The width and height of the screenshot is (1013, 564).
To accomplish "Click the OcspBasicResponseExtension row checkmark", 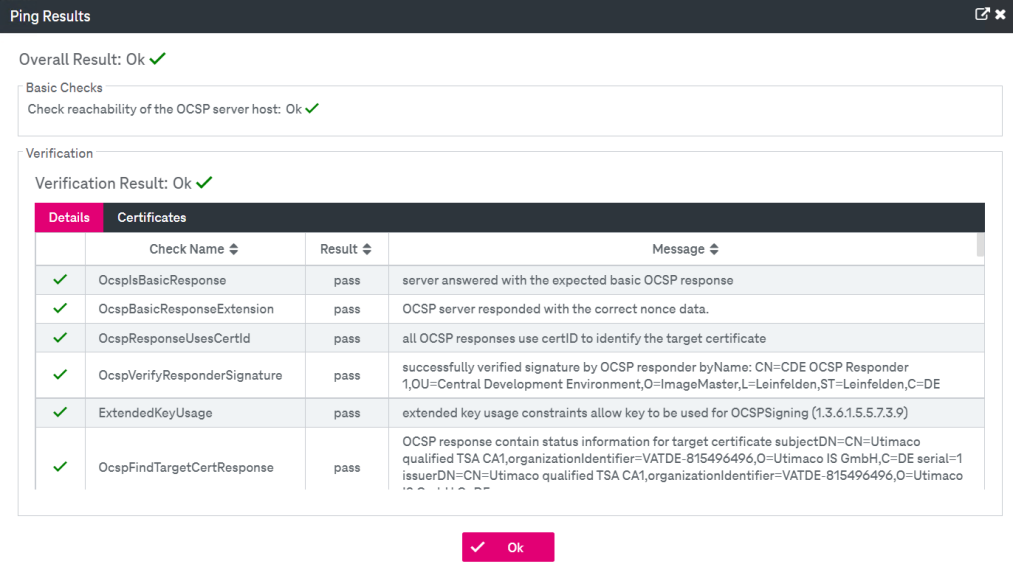I will (60, 309).
